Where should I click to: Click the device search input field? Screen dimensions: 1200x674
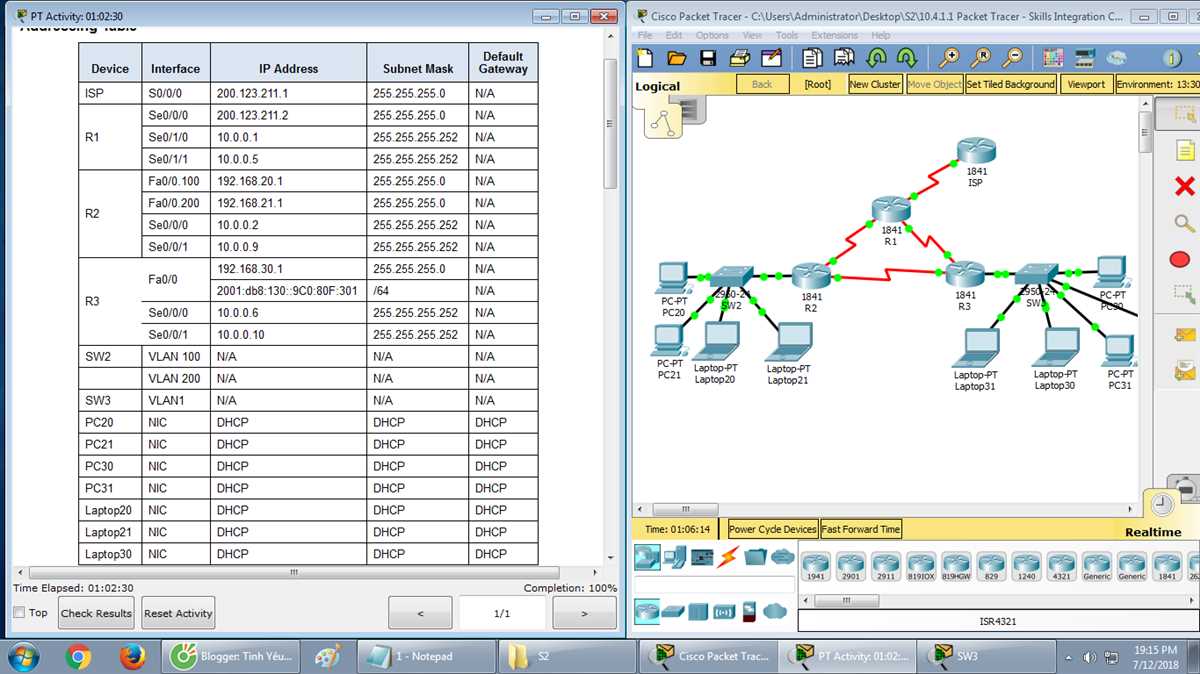(x=714, y=584)
